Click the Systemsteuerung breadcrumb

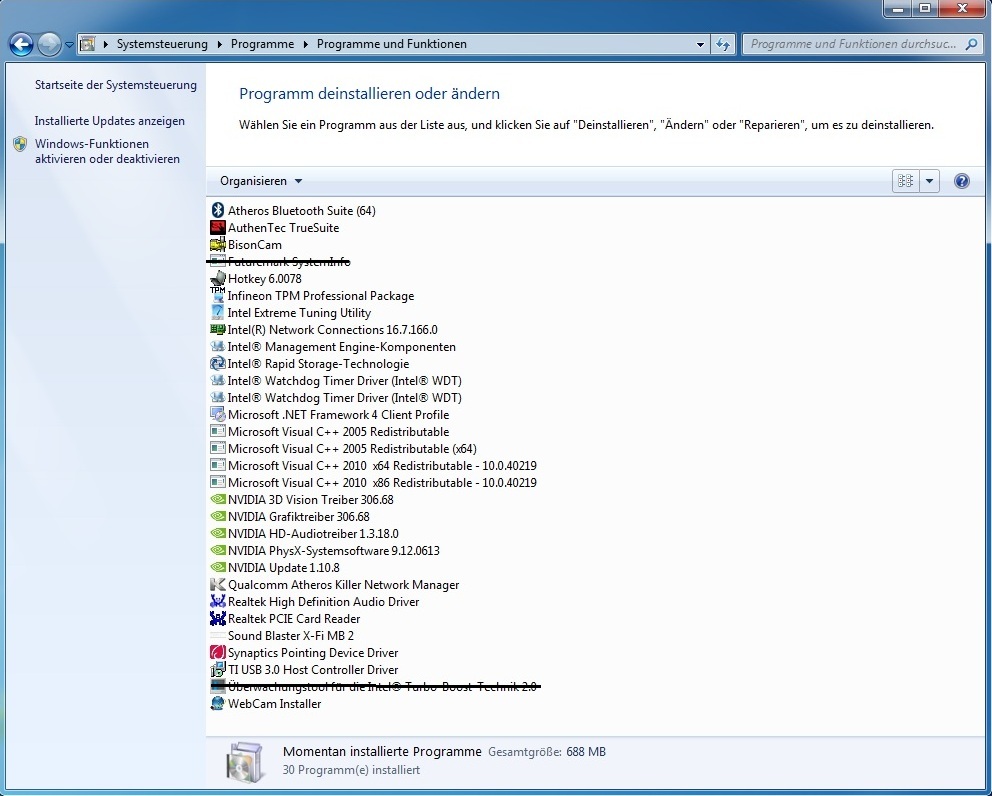[162, 44]
